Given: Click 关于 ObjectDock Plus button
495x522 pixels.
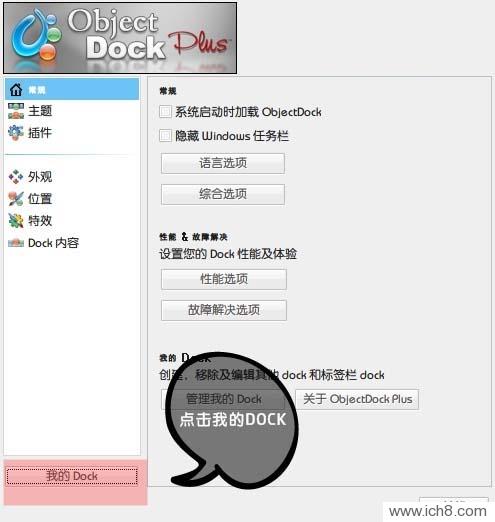Looking at the screenshot, I should tap(357, 399).
